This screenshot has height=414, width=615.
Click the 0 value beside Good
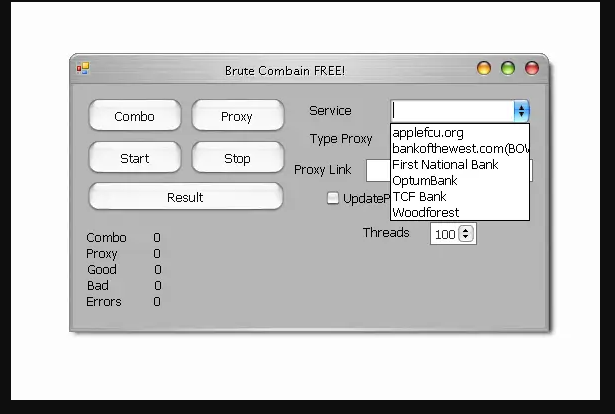(158, 270)
